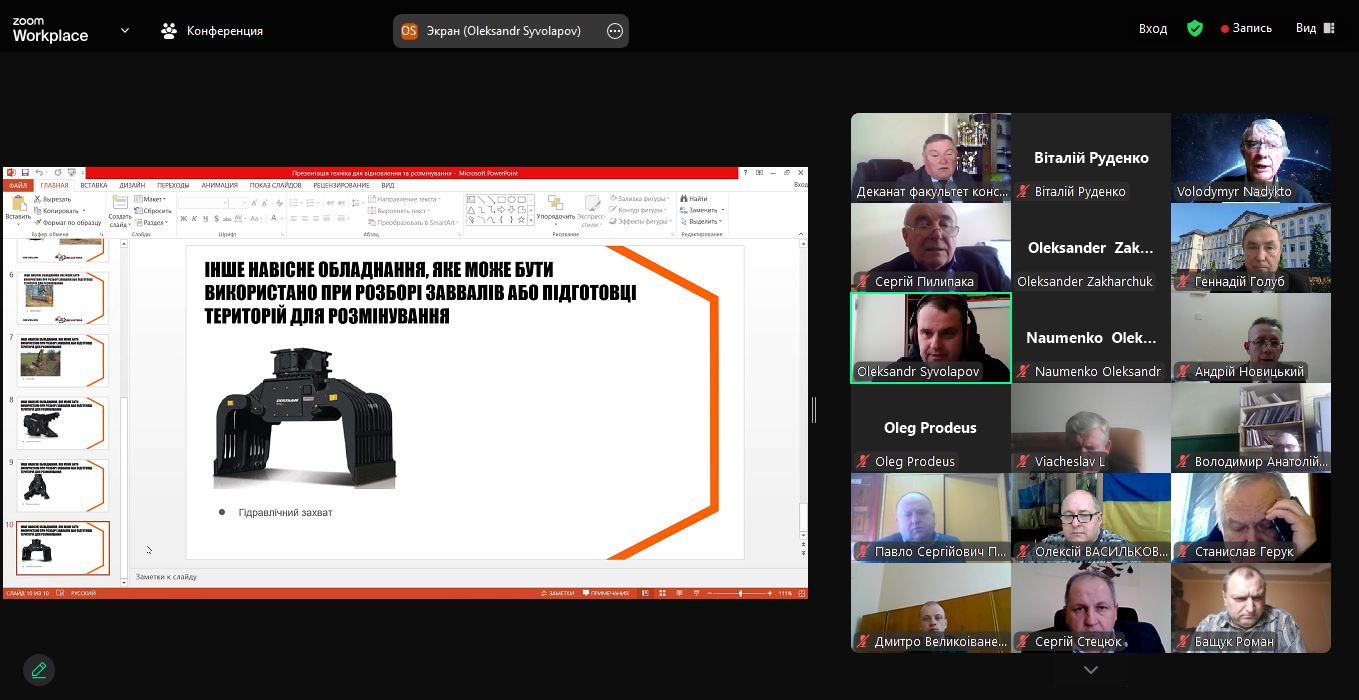This screenshot has width=1359, height=700.
Task: Click Формат по образцу button
Action: [67, 222]
